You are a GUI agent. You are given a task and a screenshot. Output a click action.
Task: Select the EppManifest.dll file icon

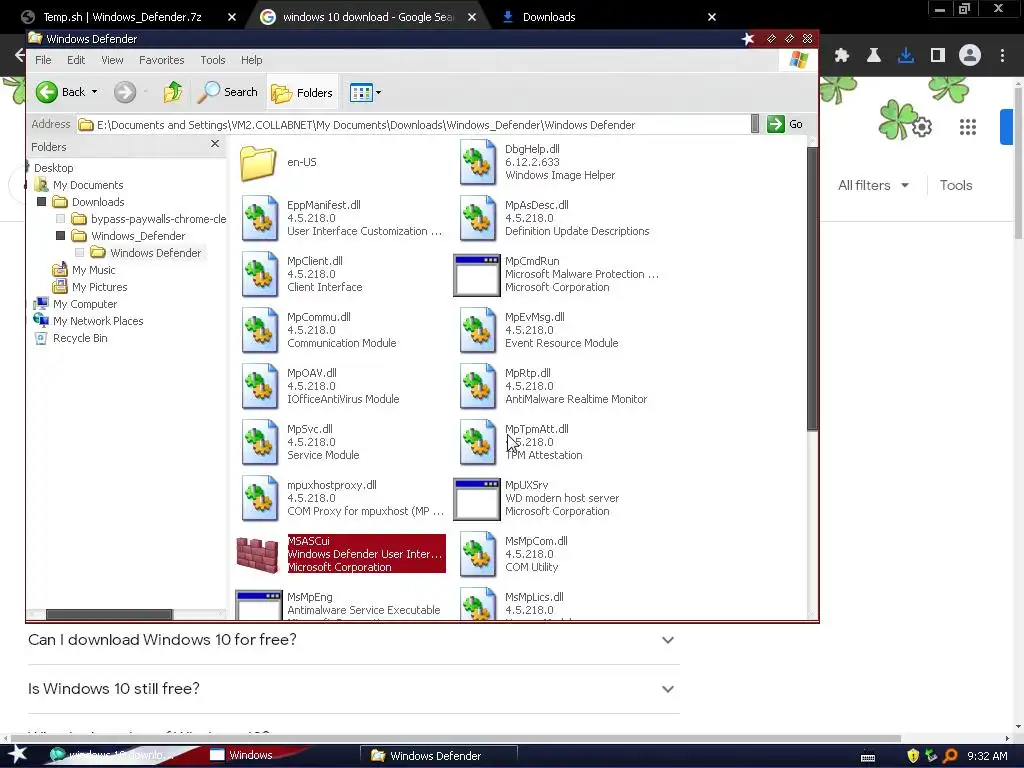pyautogui.click(x=260, y=218)
